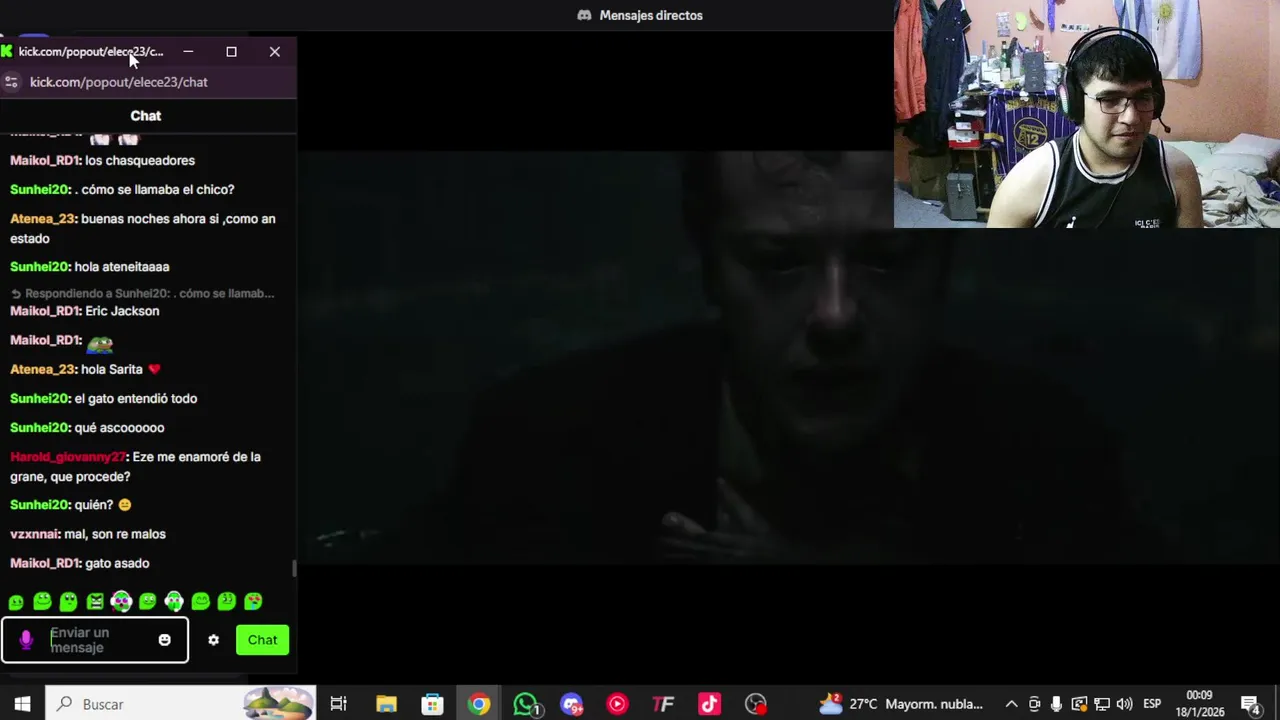Open chat settings gear icon
This screenshot has height=720, width=1280.
click(x=213, y=640)
